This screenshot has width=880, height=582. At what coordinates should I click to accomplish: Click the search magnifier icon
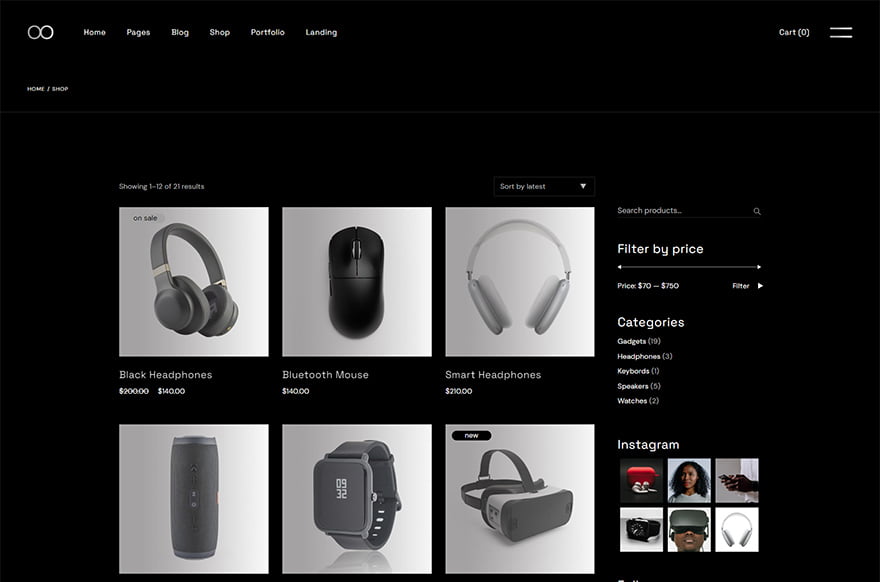tap(757, 212)
